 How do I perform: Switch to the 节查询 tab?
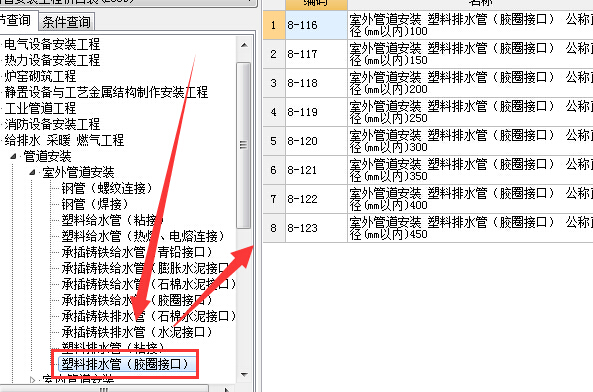(x=17, y=20)
